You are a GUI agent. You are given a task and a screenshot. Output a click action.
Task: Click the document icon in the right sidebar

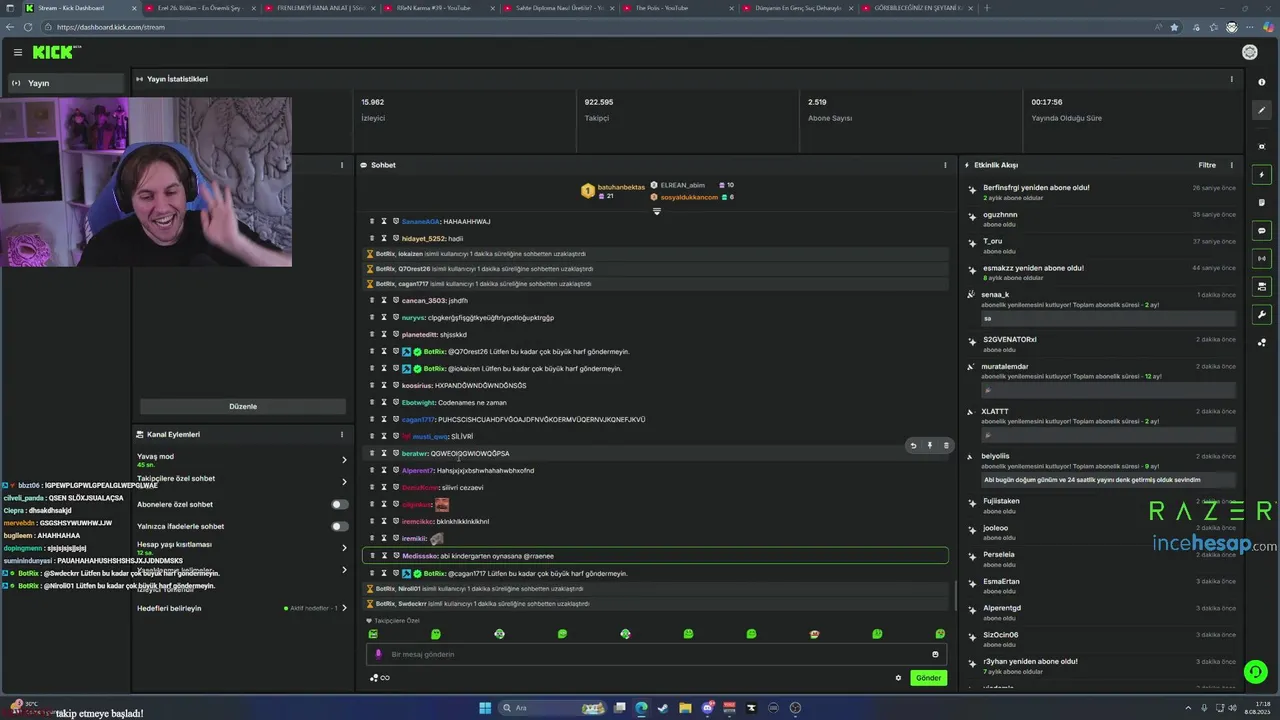(1262, 202)
